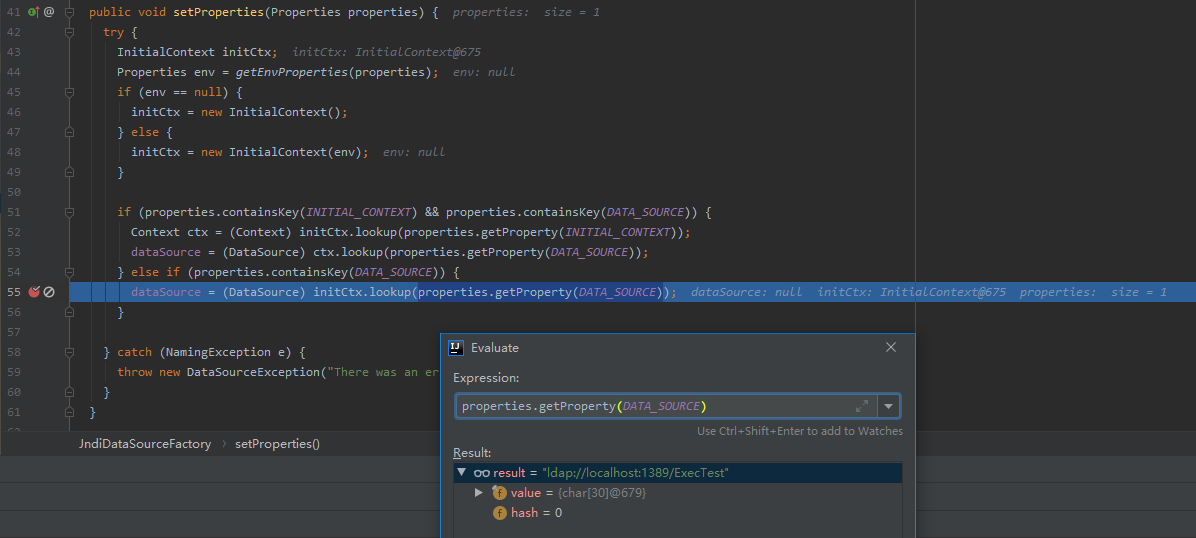Click ctx.lookup call on line 53
Viewport: 1196px width, 538px height.
pyautogui.click(x=349, y=252)
